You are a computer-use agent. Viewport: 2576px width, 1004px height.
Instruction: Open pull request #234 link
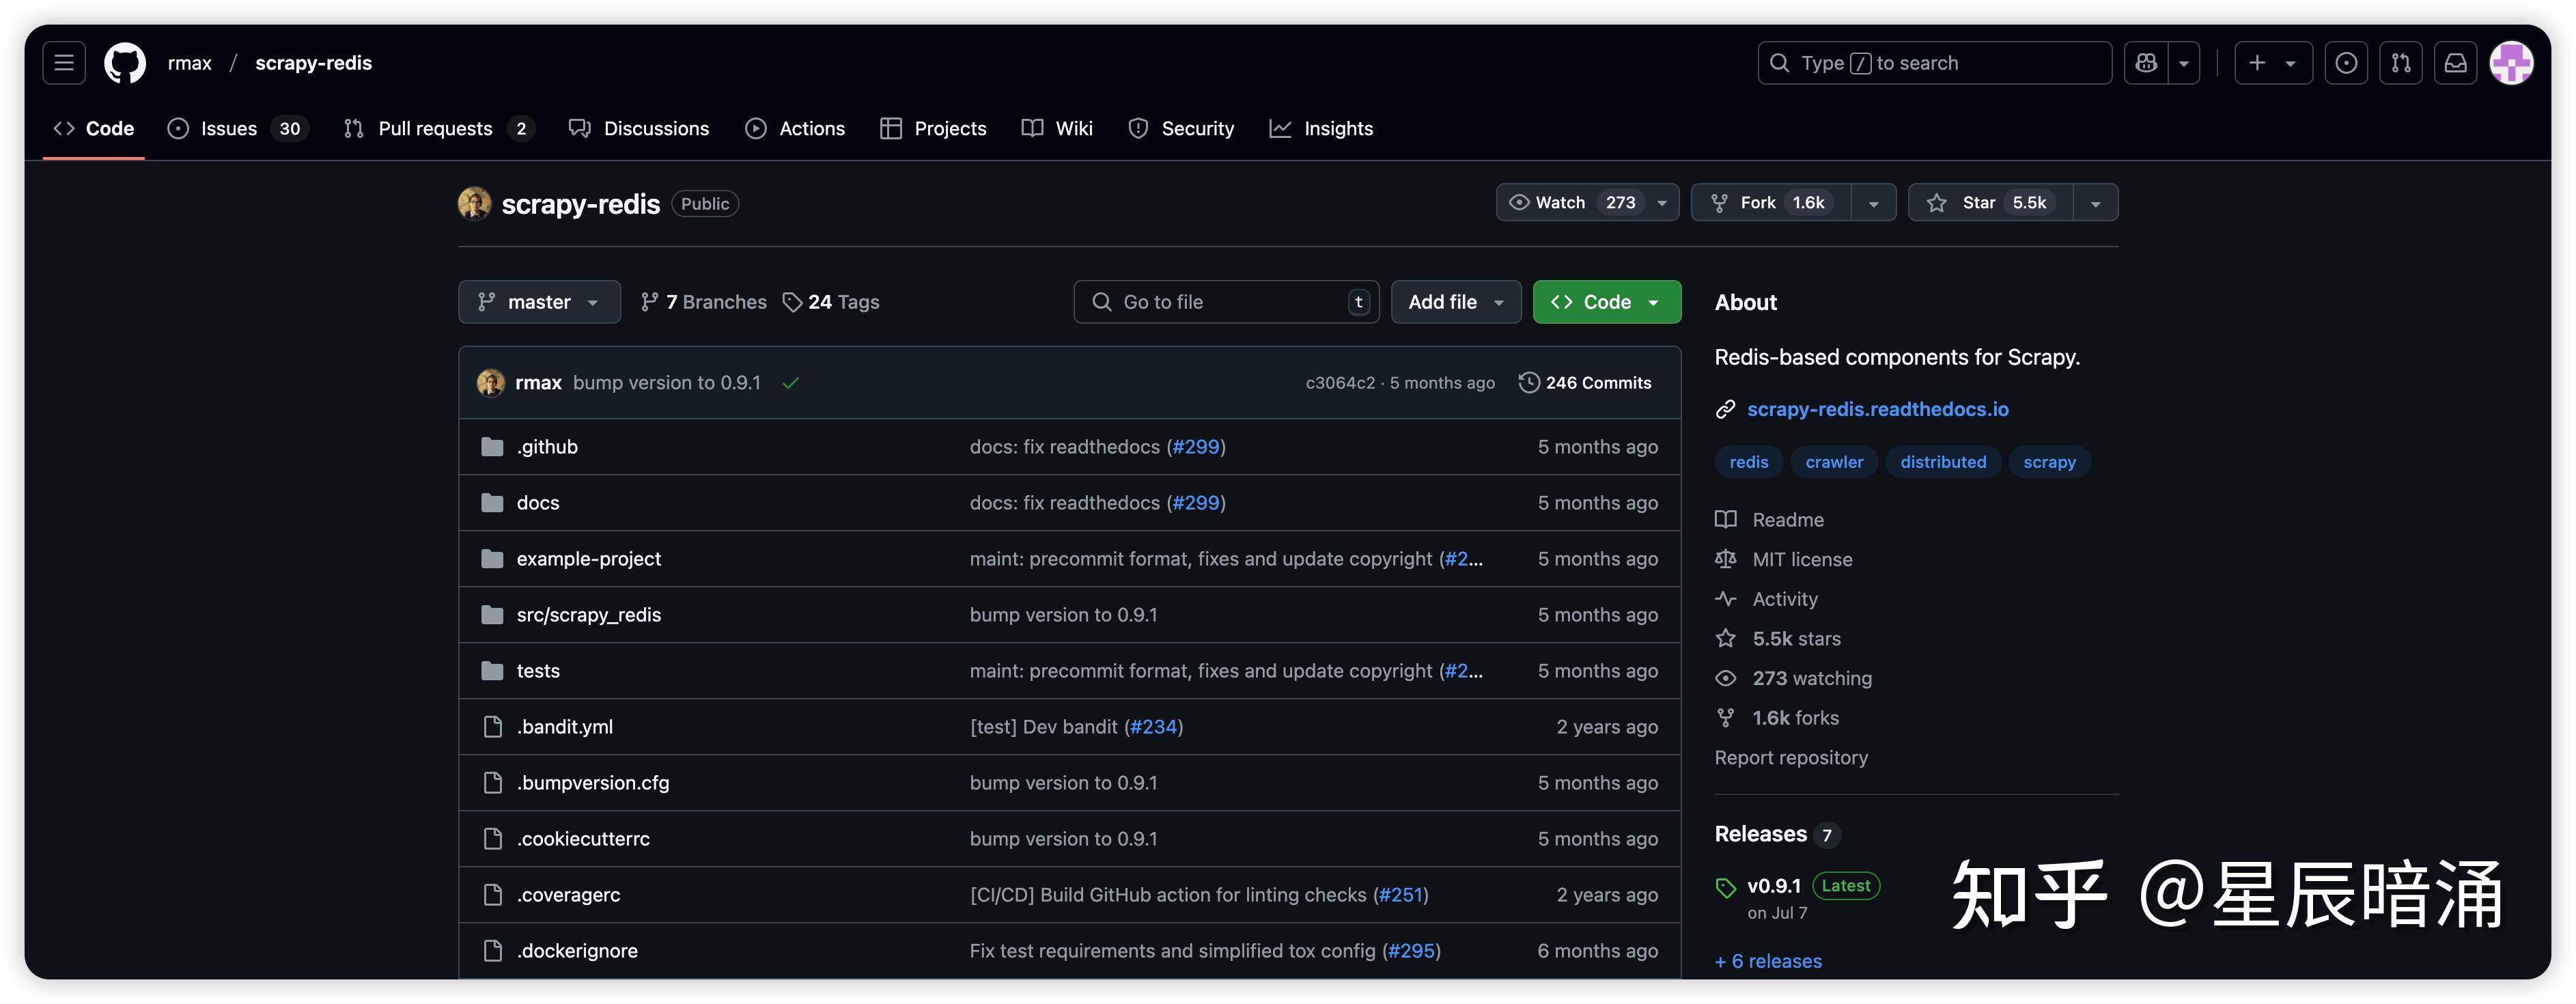(x=1153, y=727)
